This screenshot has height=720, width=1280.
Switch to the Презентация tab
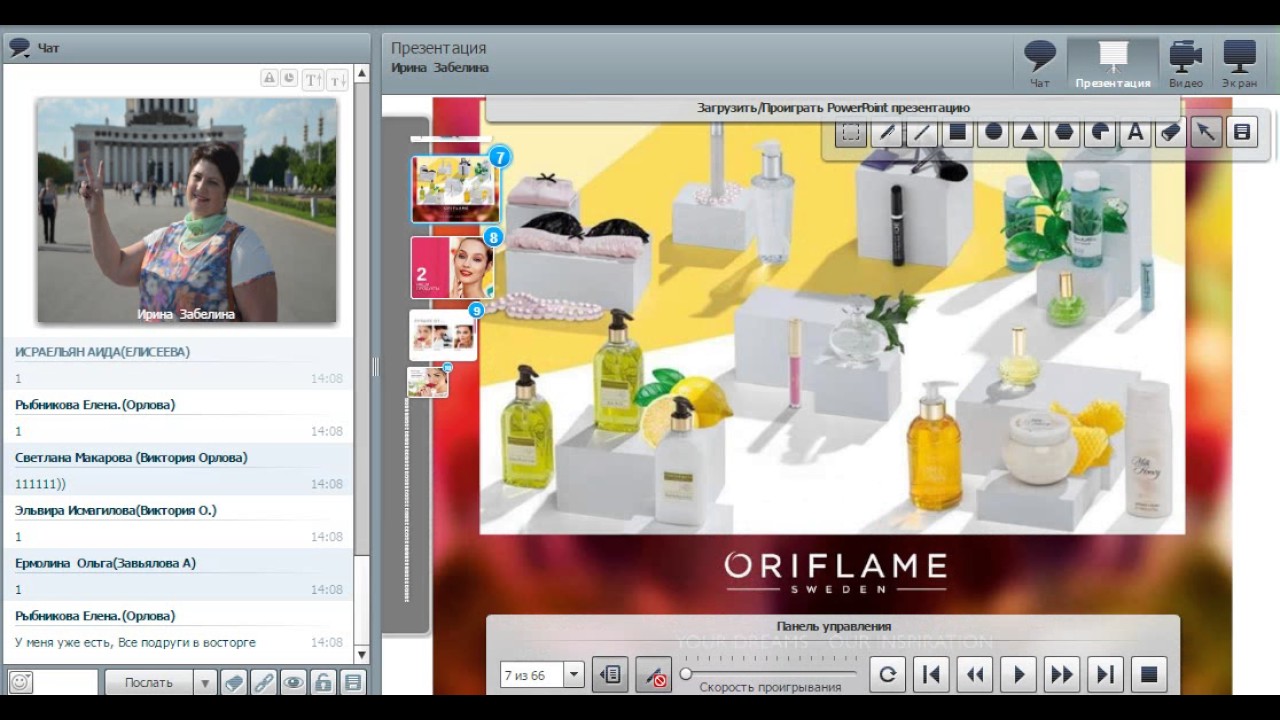pyautogui.click(x=1113, y=65)
